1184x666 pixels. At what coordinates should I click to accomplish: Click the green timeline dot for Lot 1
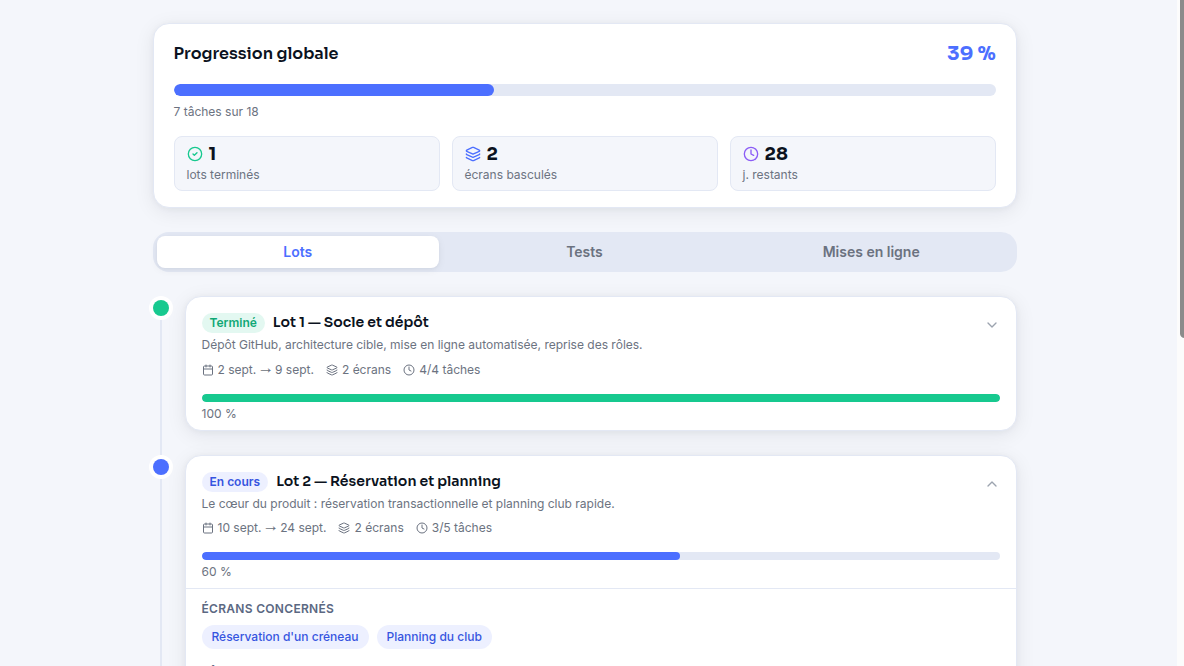click(161, 308)
